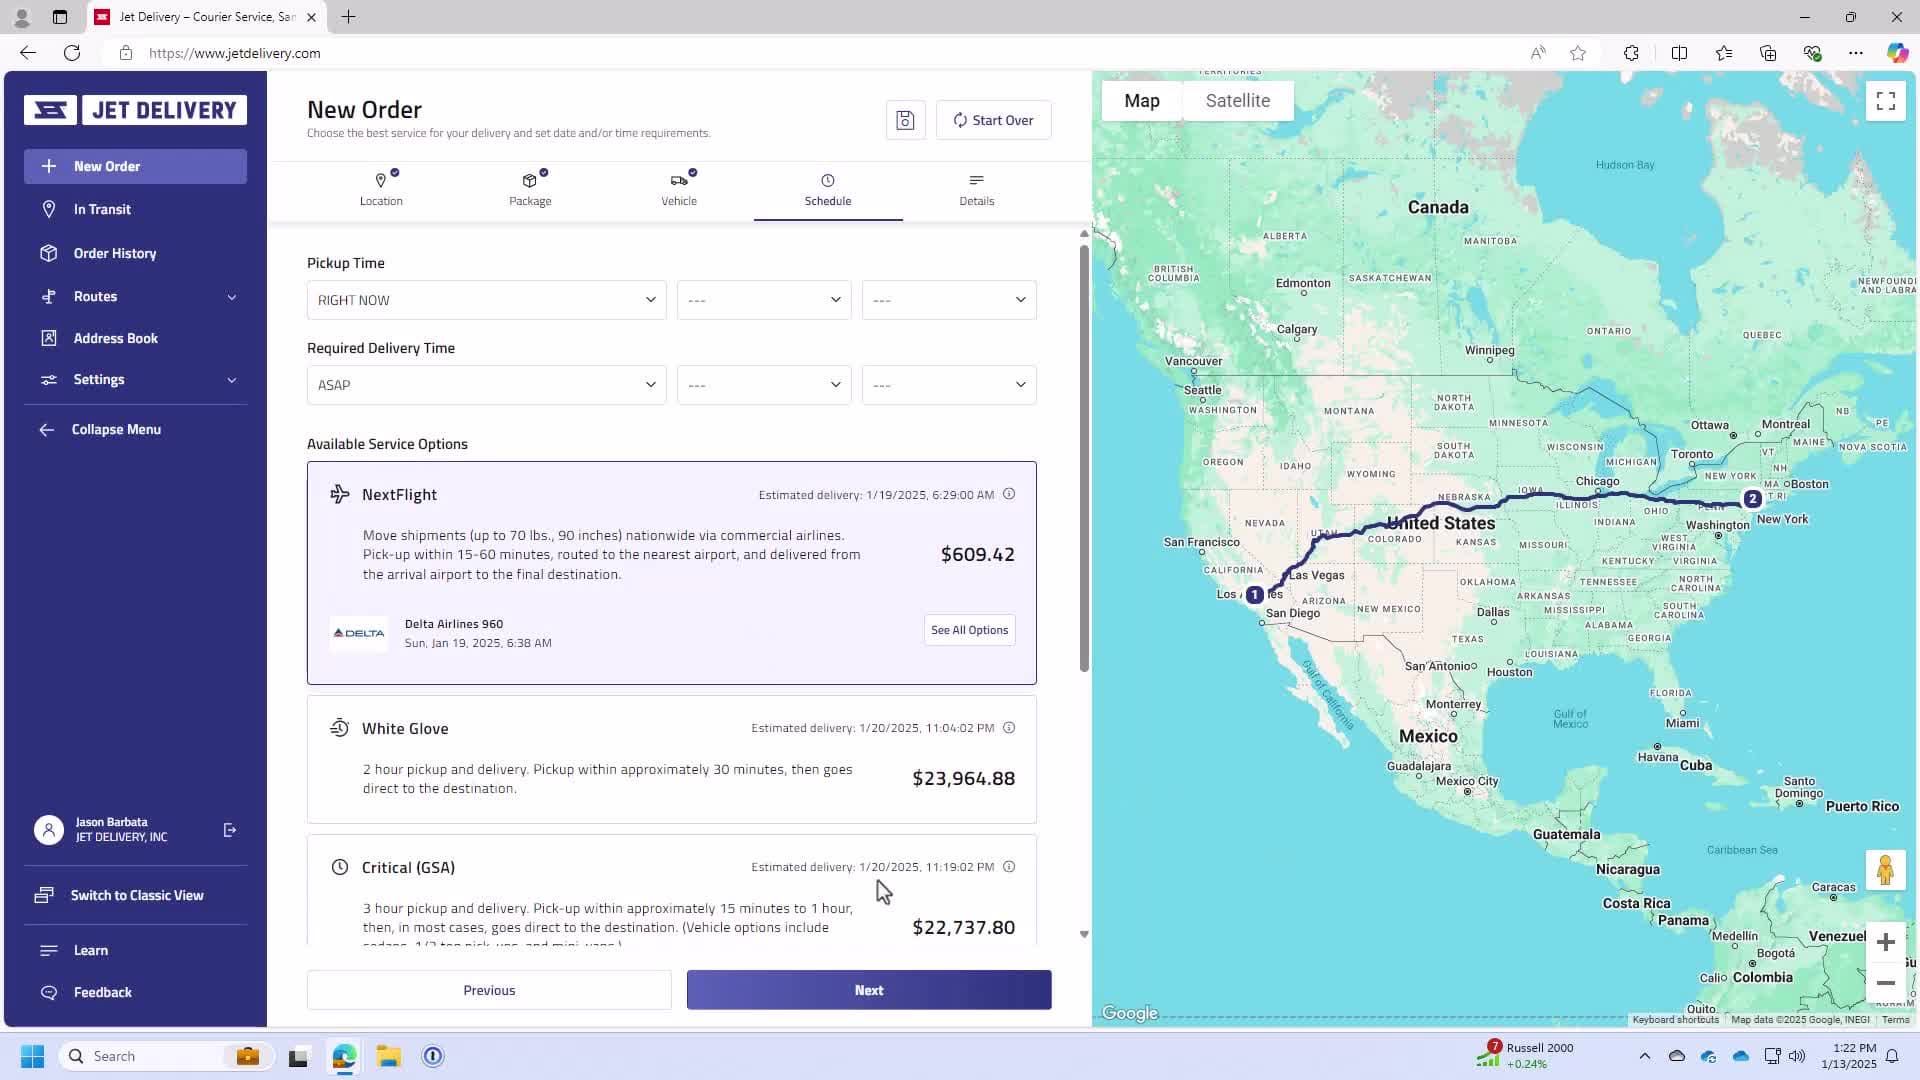Screen dimensions: 1920x1080
Task: Switch to the Satellite map view
Action: (x=1236, y=100)
